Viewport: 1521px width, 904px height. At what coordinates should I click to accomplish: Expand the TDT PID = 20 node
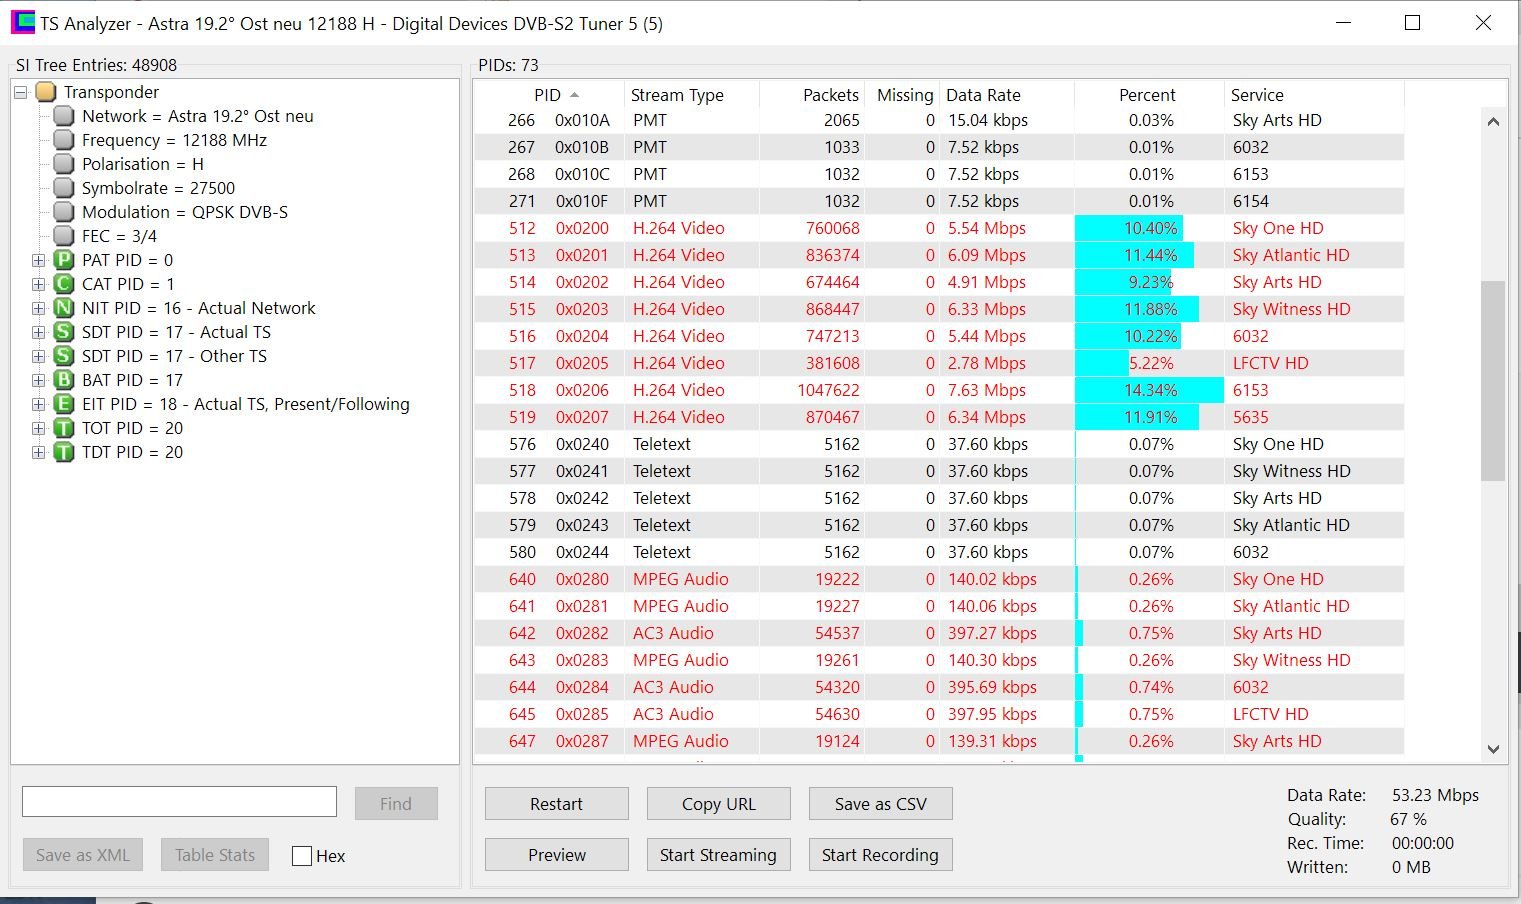click(39, 452)
